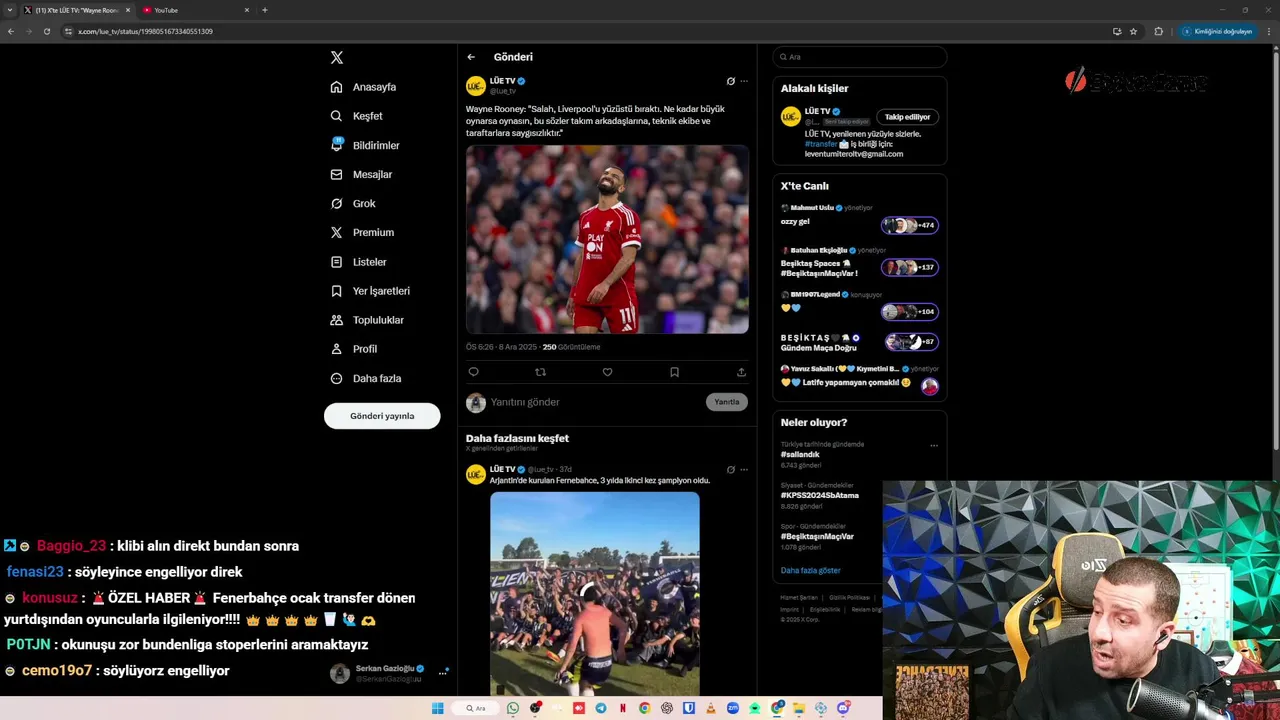Viewport: 1280px width, 720px height.
Task: Click reply icon under Salah post
Action: click(474, 372)
